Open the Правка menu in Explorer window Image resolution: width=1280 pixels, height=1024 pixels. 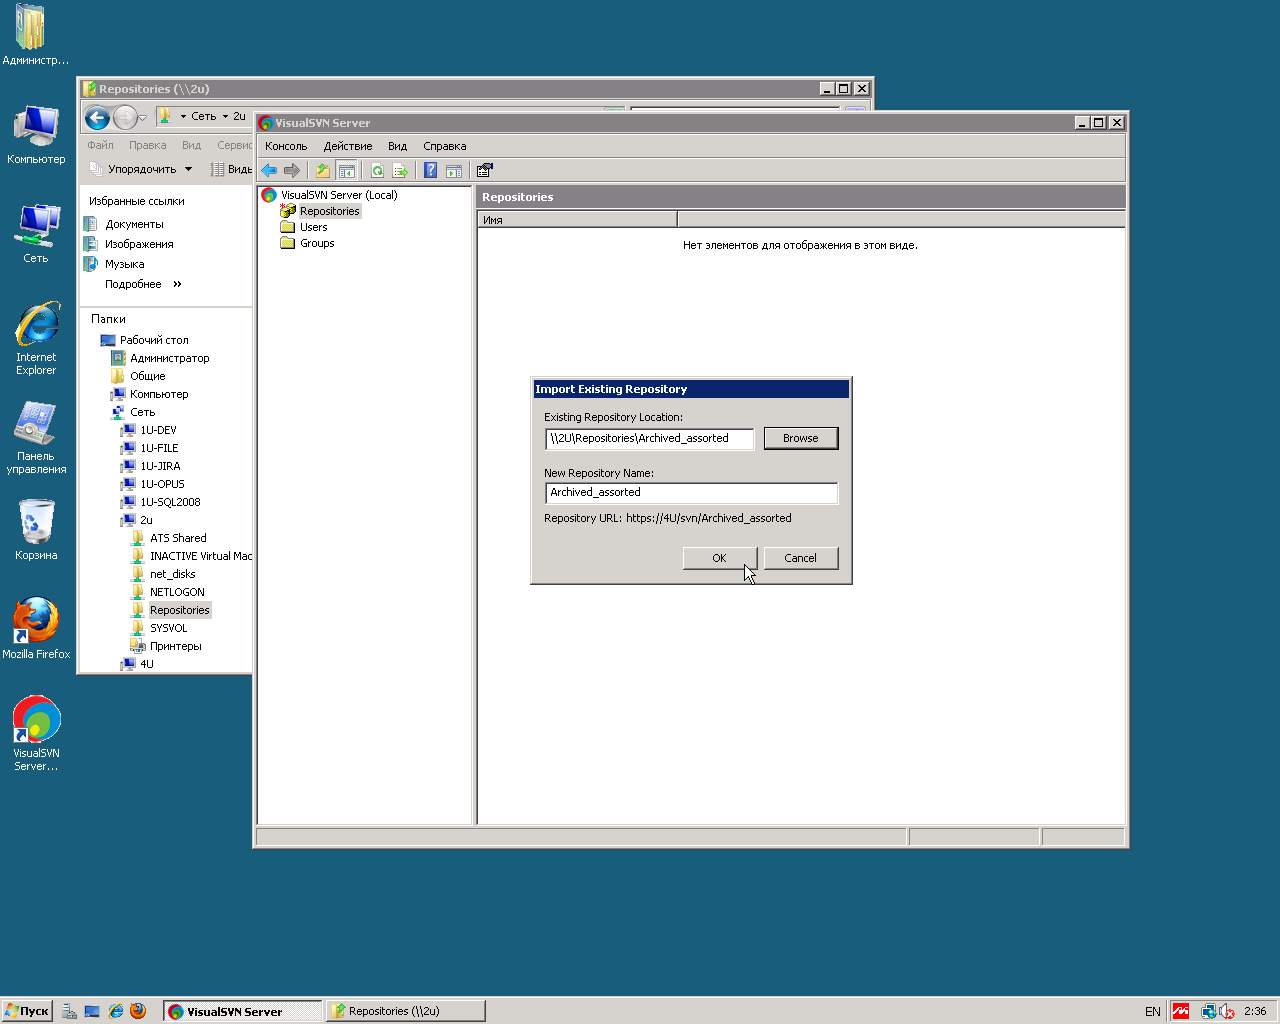[147, 145]
